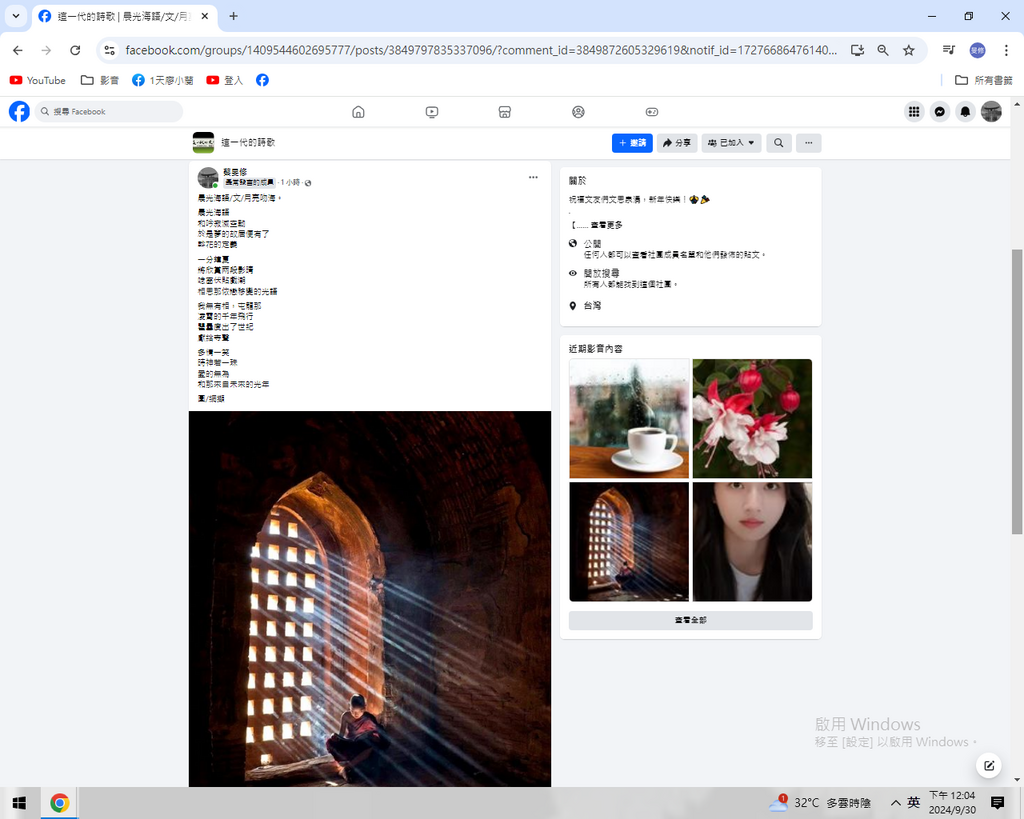Open the Gaming icon in top nav
The image size is (1024, 819).
pos(651,112)
